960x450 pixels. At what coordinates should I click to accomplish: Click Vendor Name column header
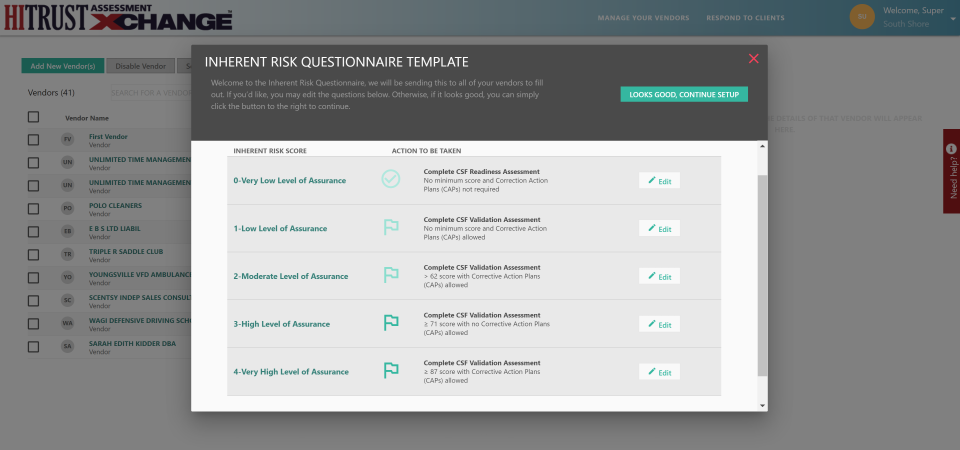87,118
